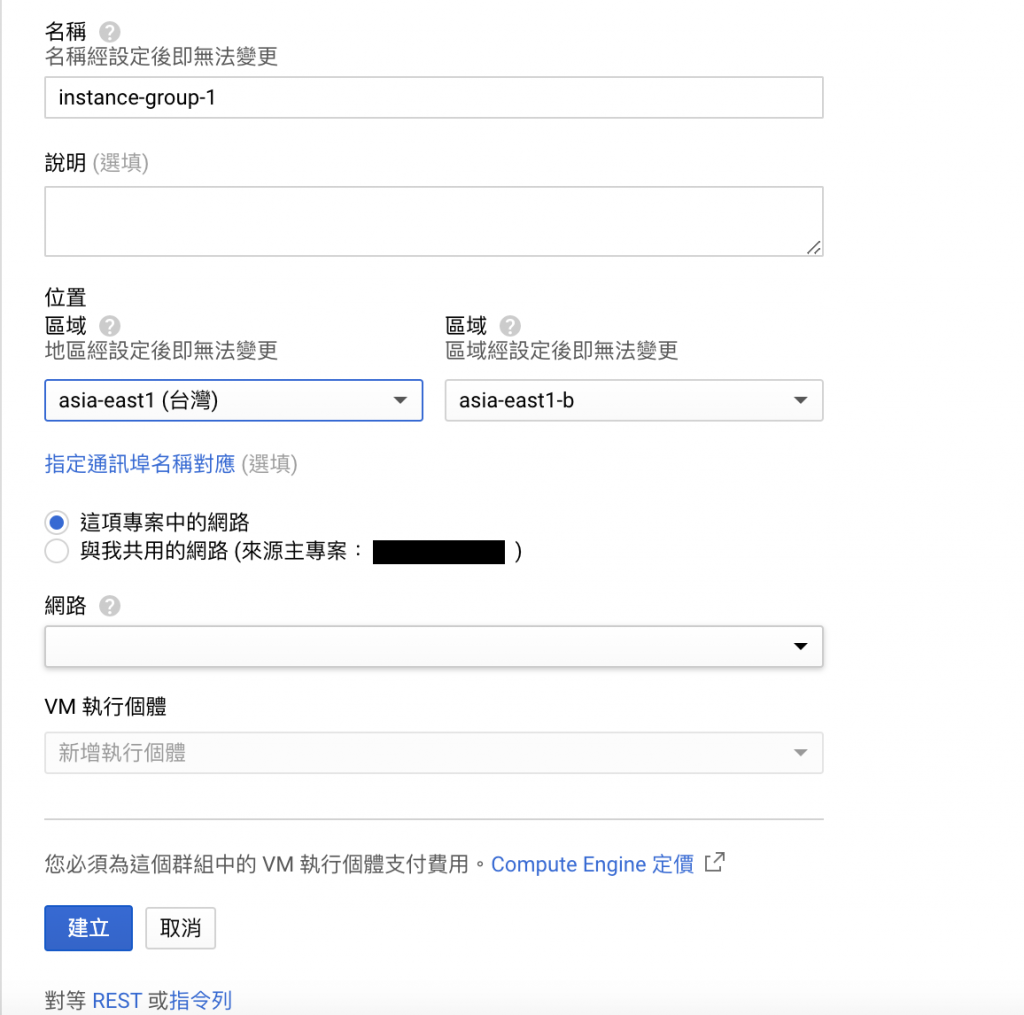Image resolution: width=1024 pixels, height=1015 pixels.
Task: Click 建立 create button
Action: tap(88, 927)
